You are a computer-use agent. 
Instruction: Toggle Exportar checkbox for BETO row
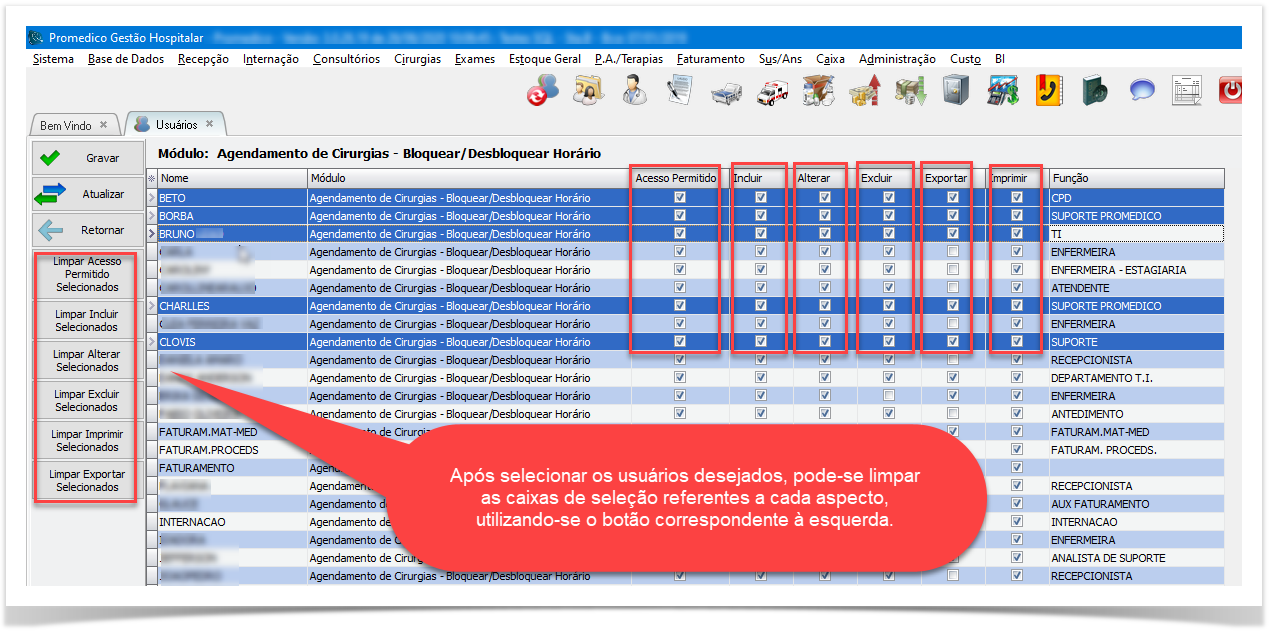pos(953,198)
